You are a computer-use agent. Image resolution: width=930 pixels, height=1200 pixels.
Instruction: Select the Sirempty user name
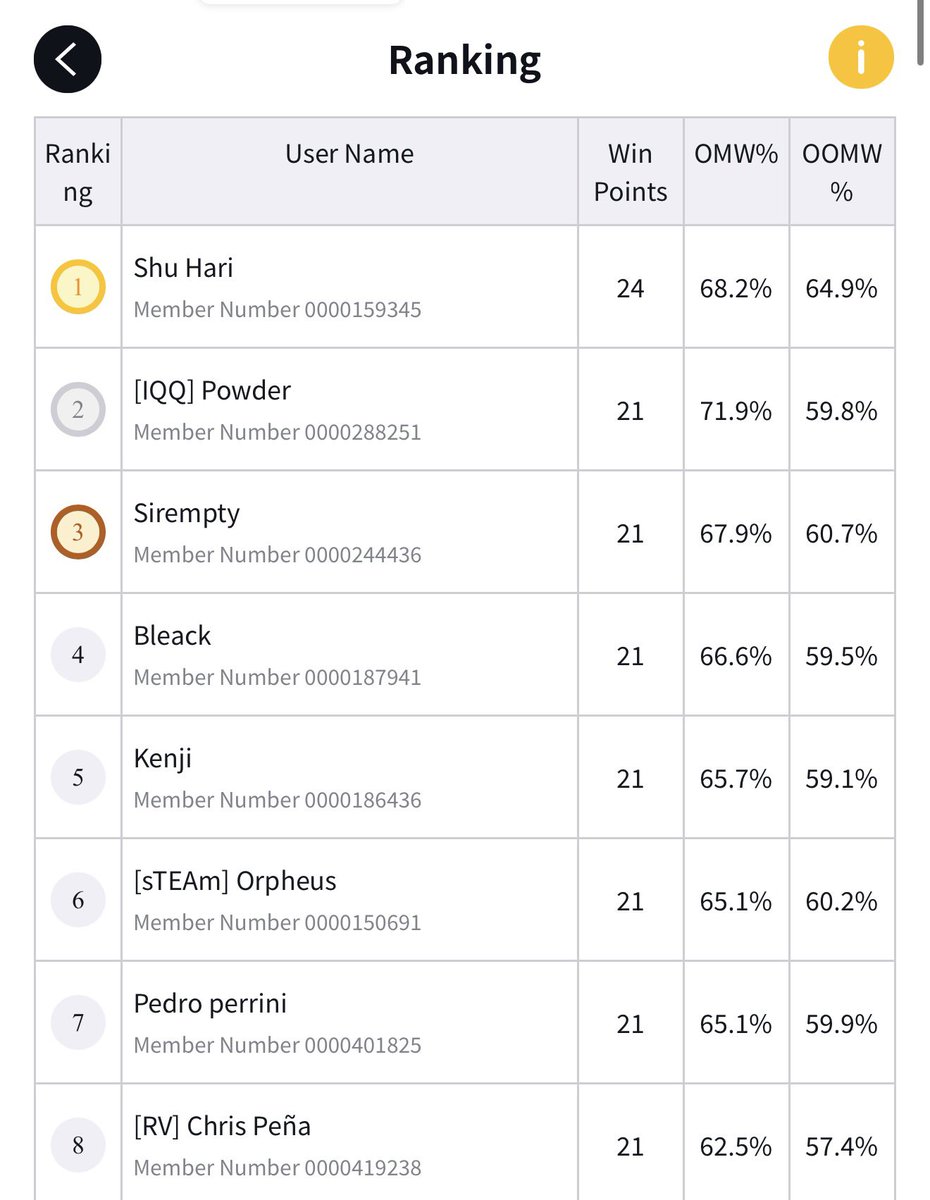(187, 514)
